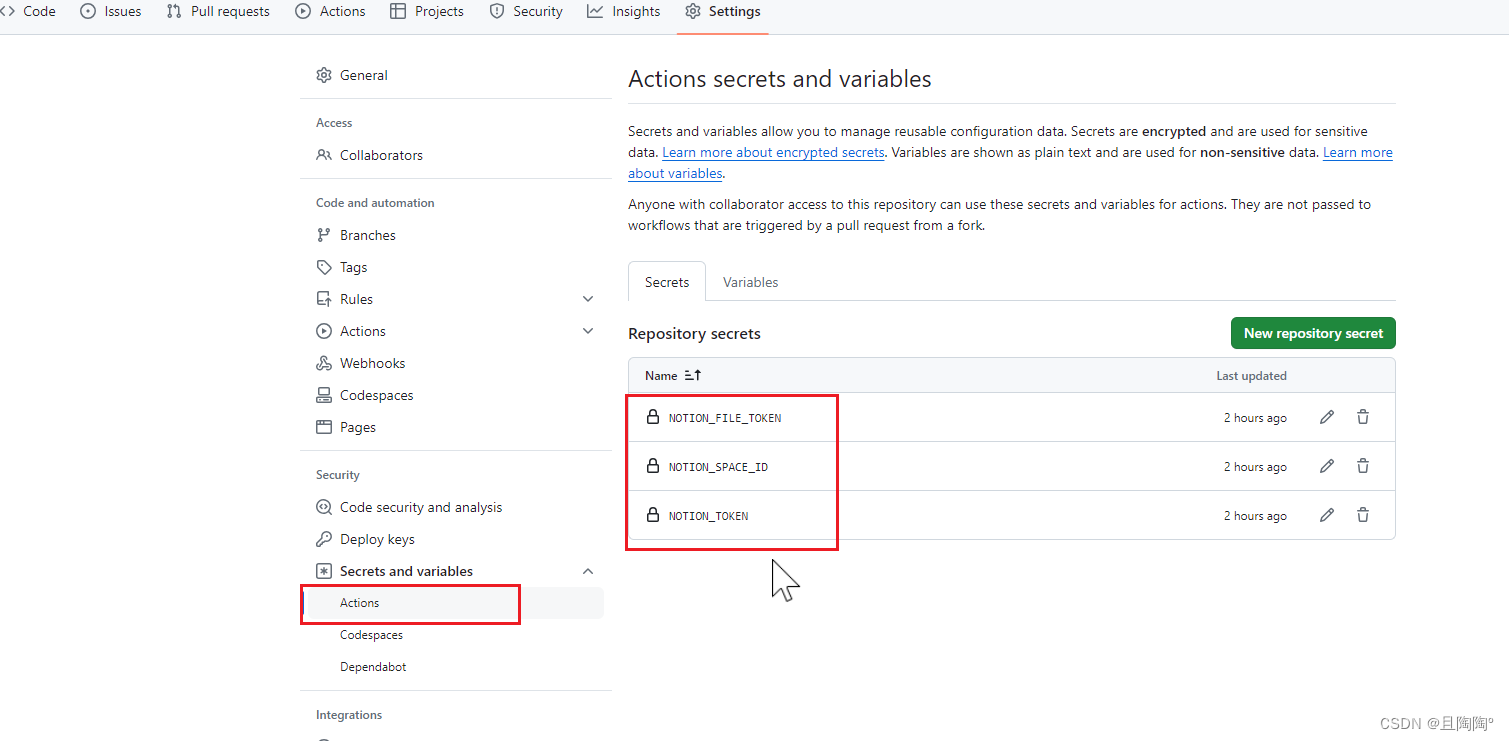The height and width of the screenshot is (741, 1509).
Task: Delete the NOTION_TOKEN secret
Action: (x=1363, y=515)
